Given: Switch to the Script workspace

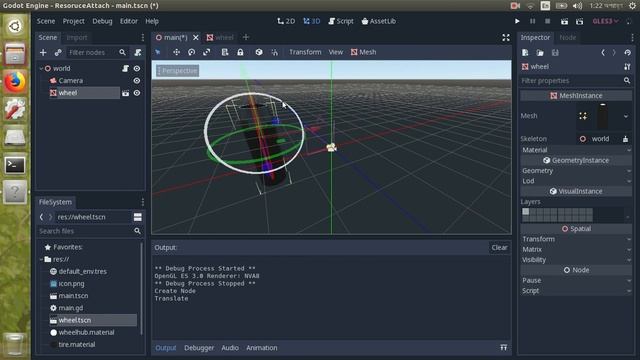Looking at the screenshot, I should [x=341, y=21].
